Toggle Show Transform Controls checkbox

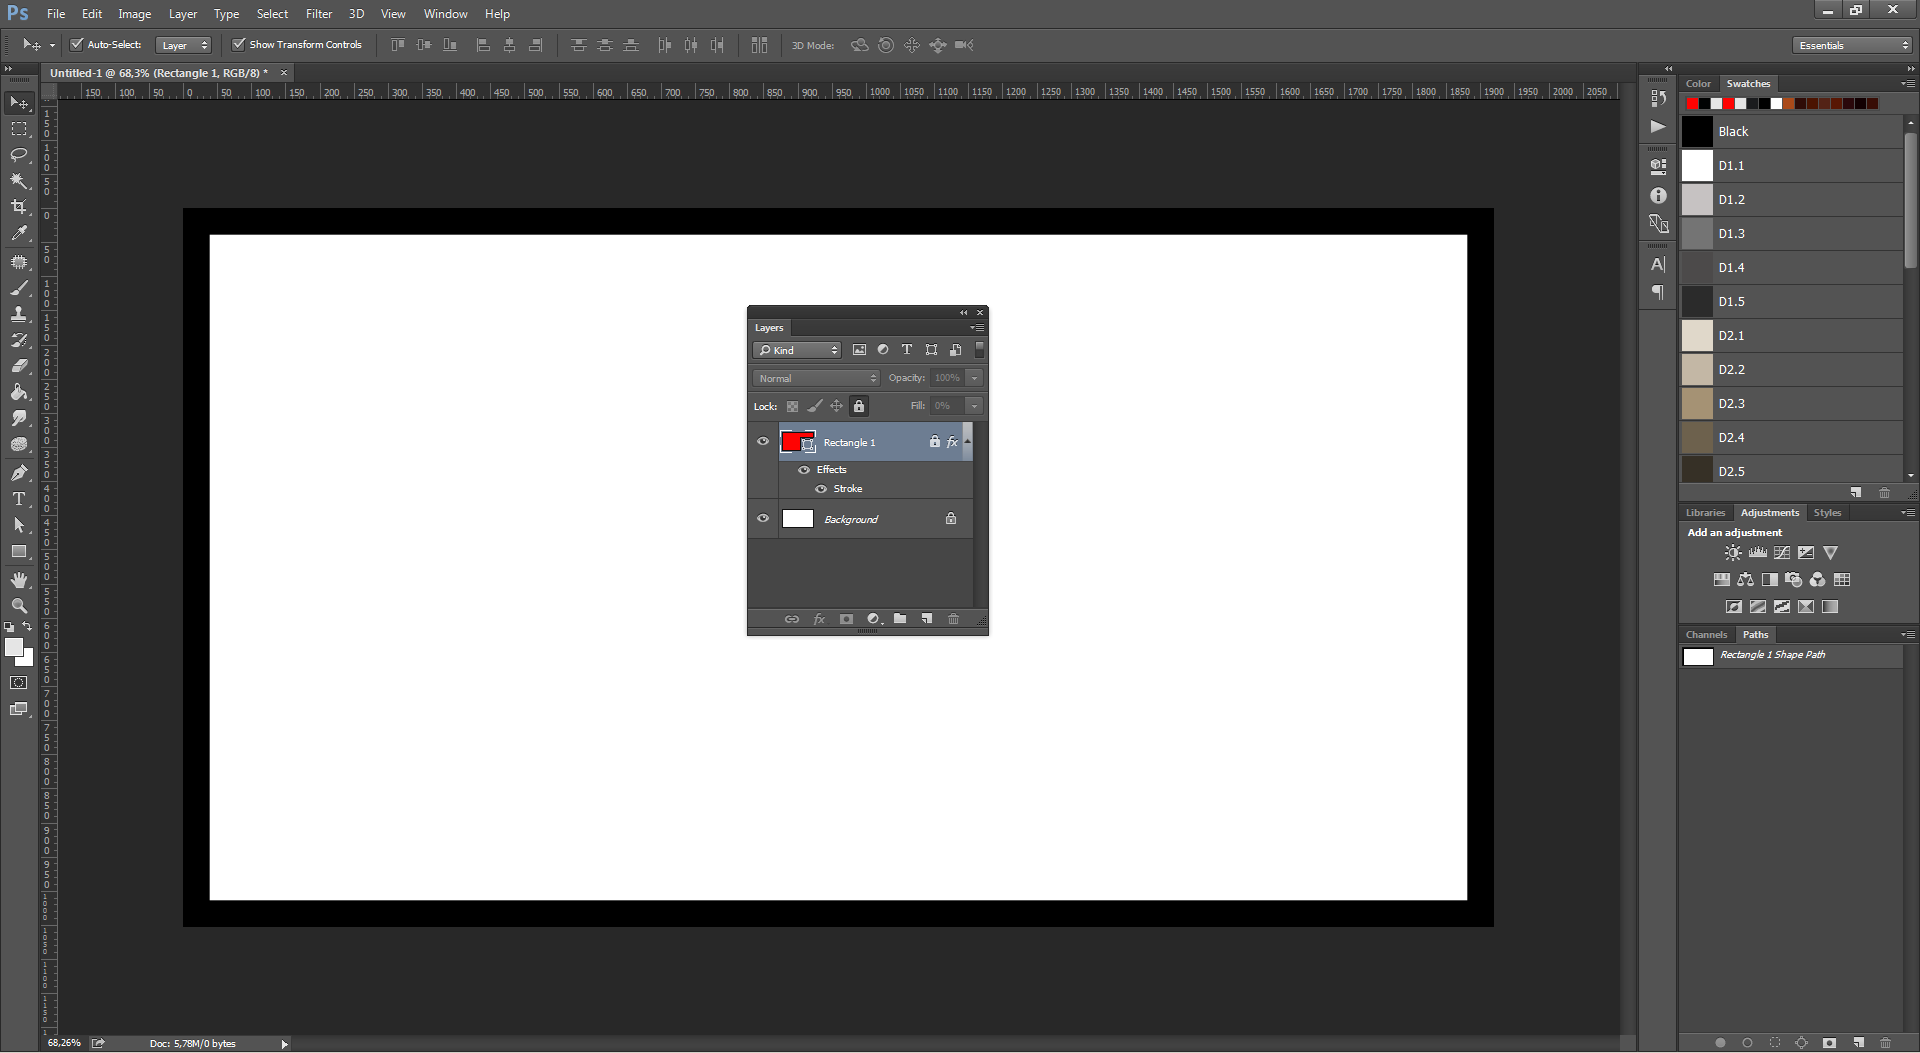[x=238, y=44]
